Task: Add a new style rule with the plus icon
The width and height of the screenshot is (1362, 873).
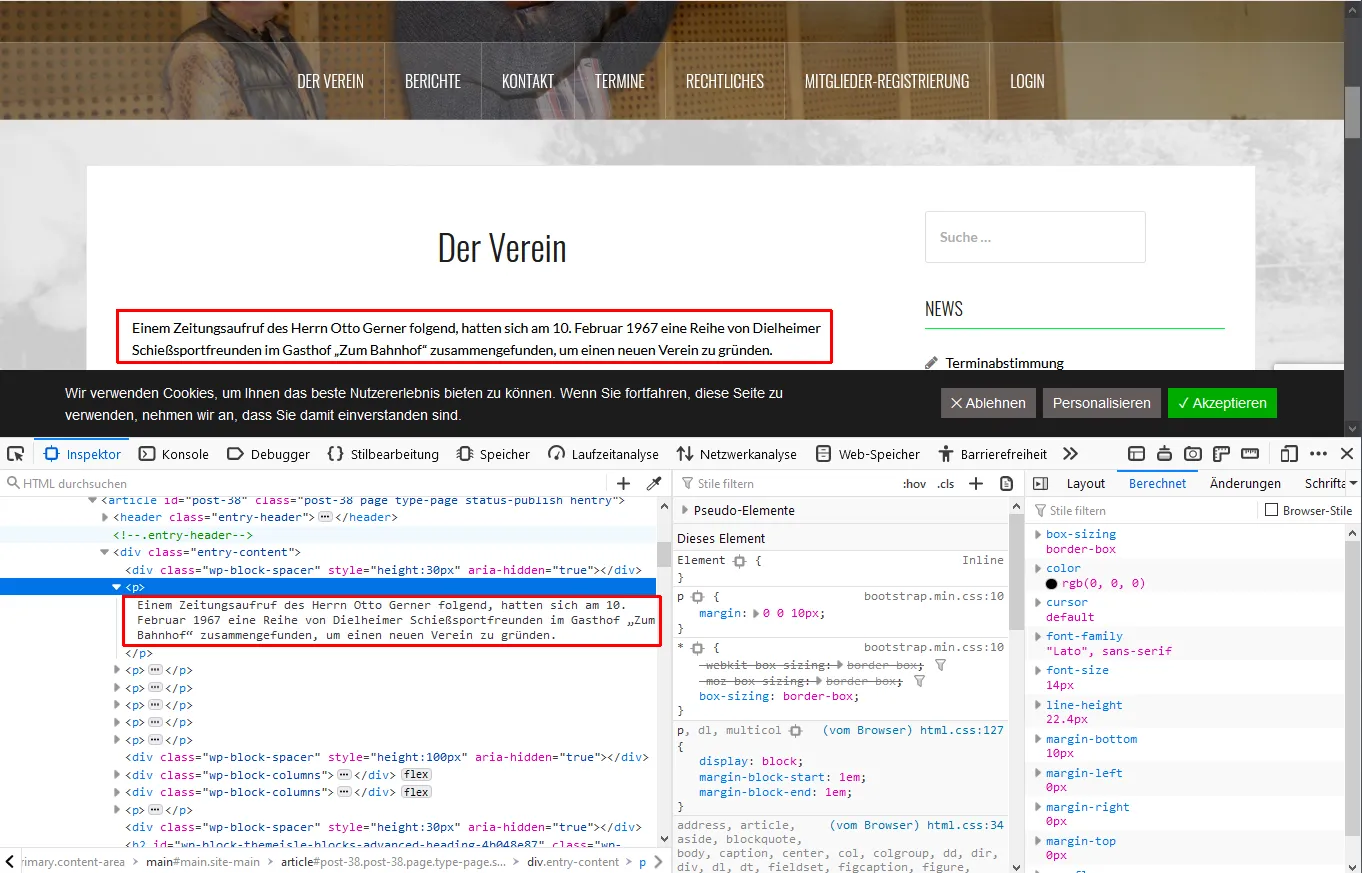Action: point(977,483)
